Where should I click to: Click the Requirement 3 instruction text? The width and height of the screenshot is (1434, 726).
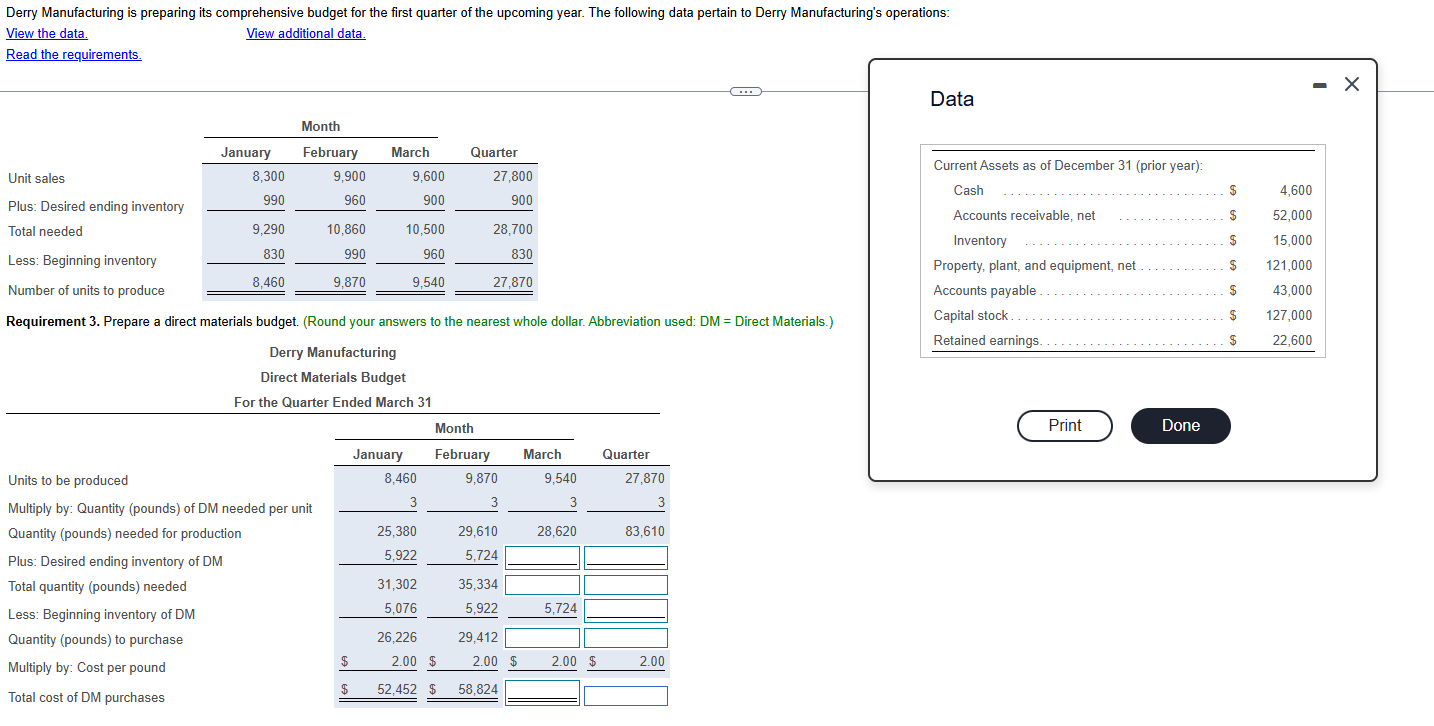click(x=420, y=322)
